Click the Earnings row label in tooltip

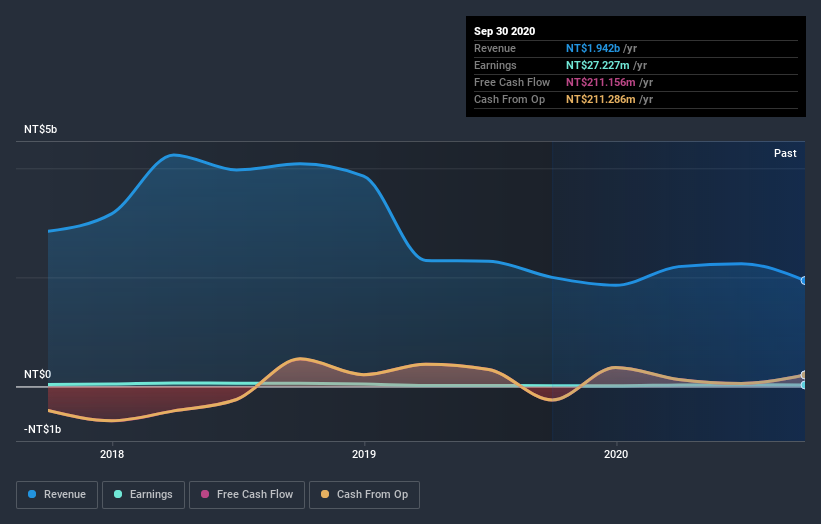point(495,65)
